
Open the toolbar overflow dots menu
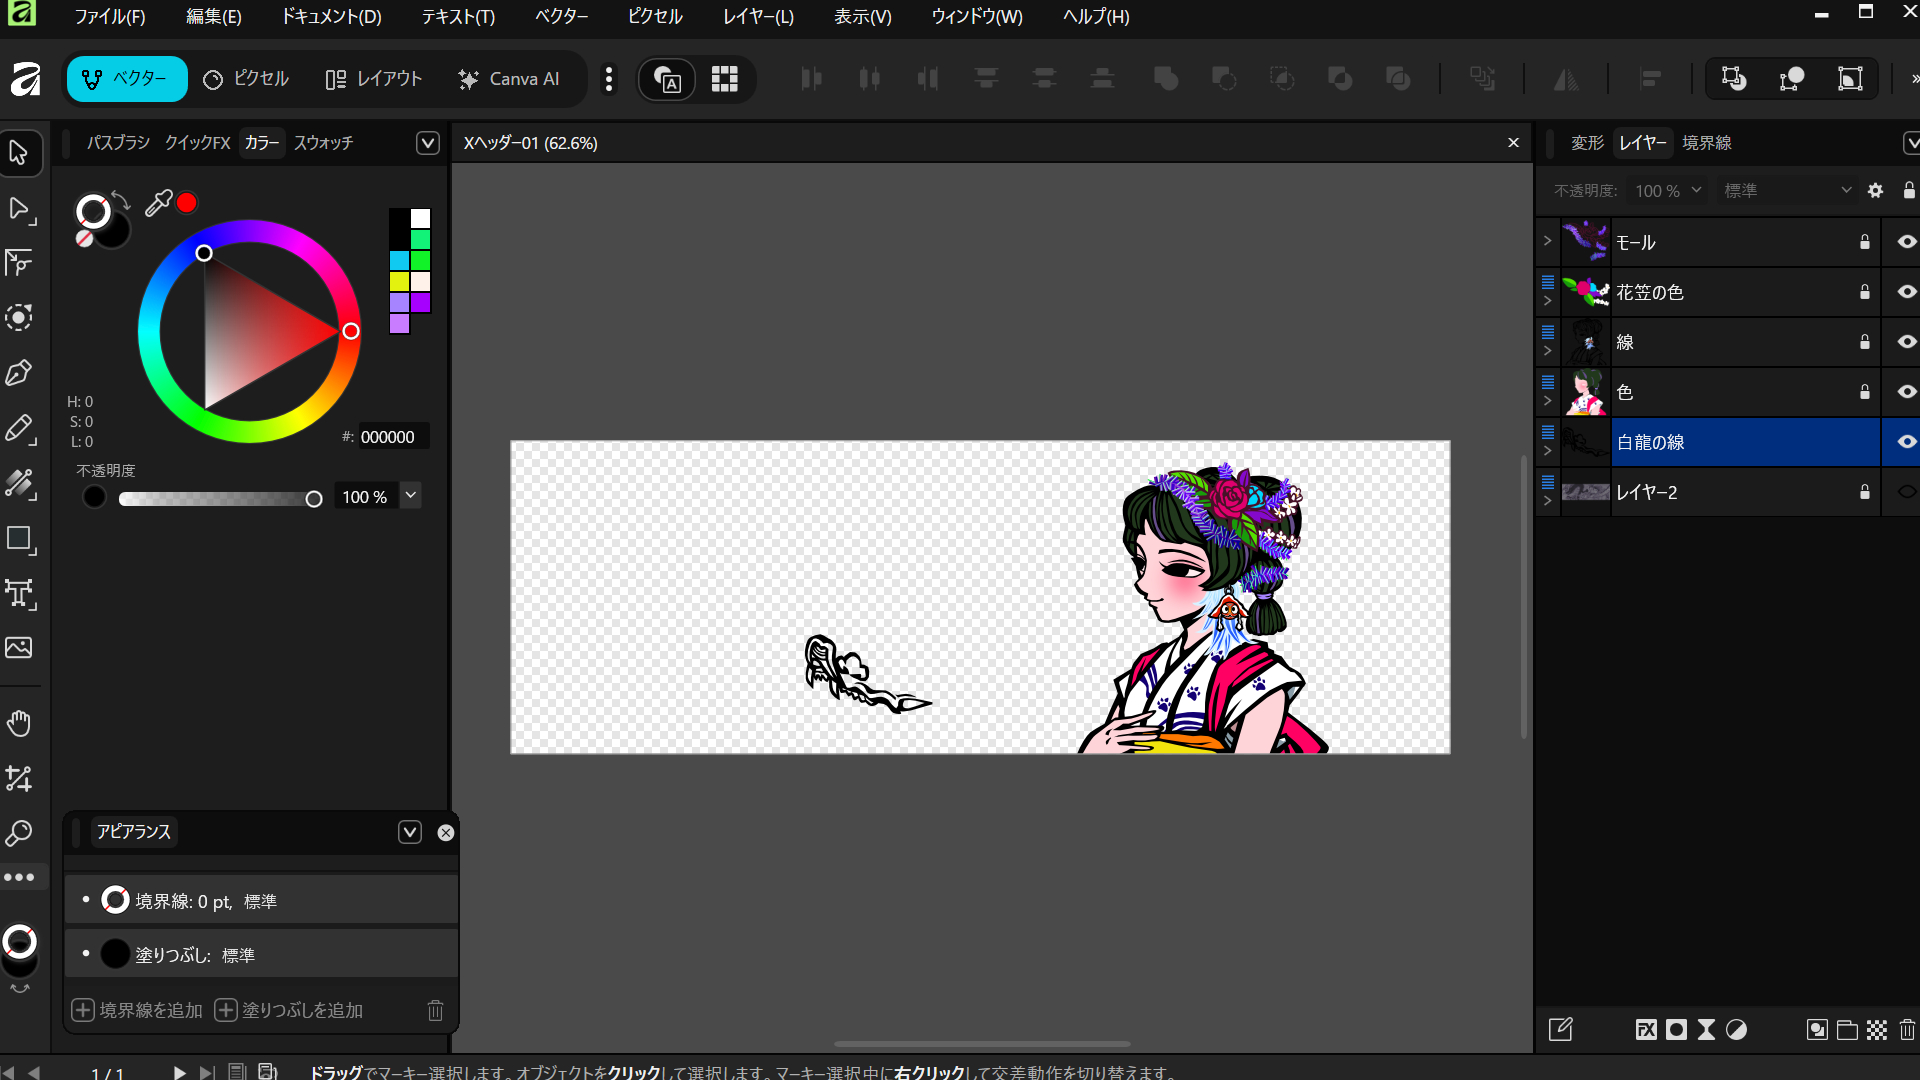tap(609, 79)
